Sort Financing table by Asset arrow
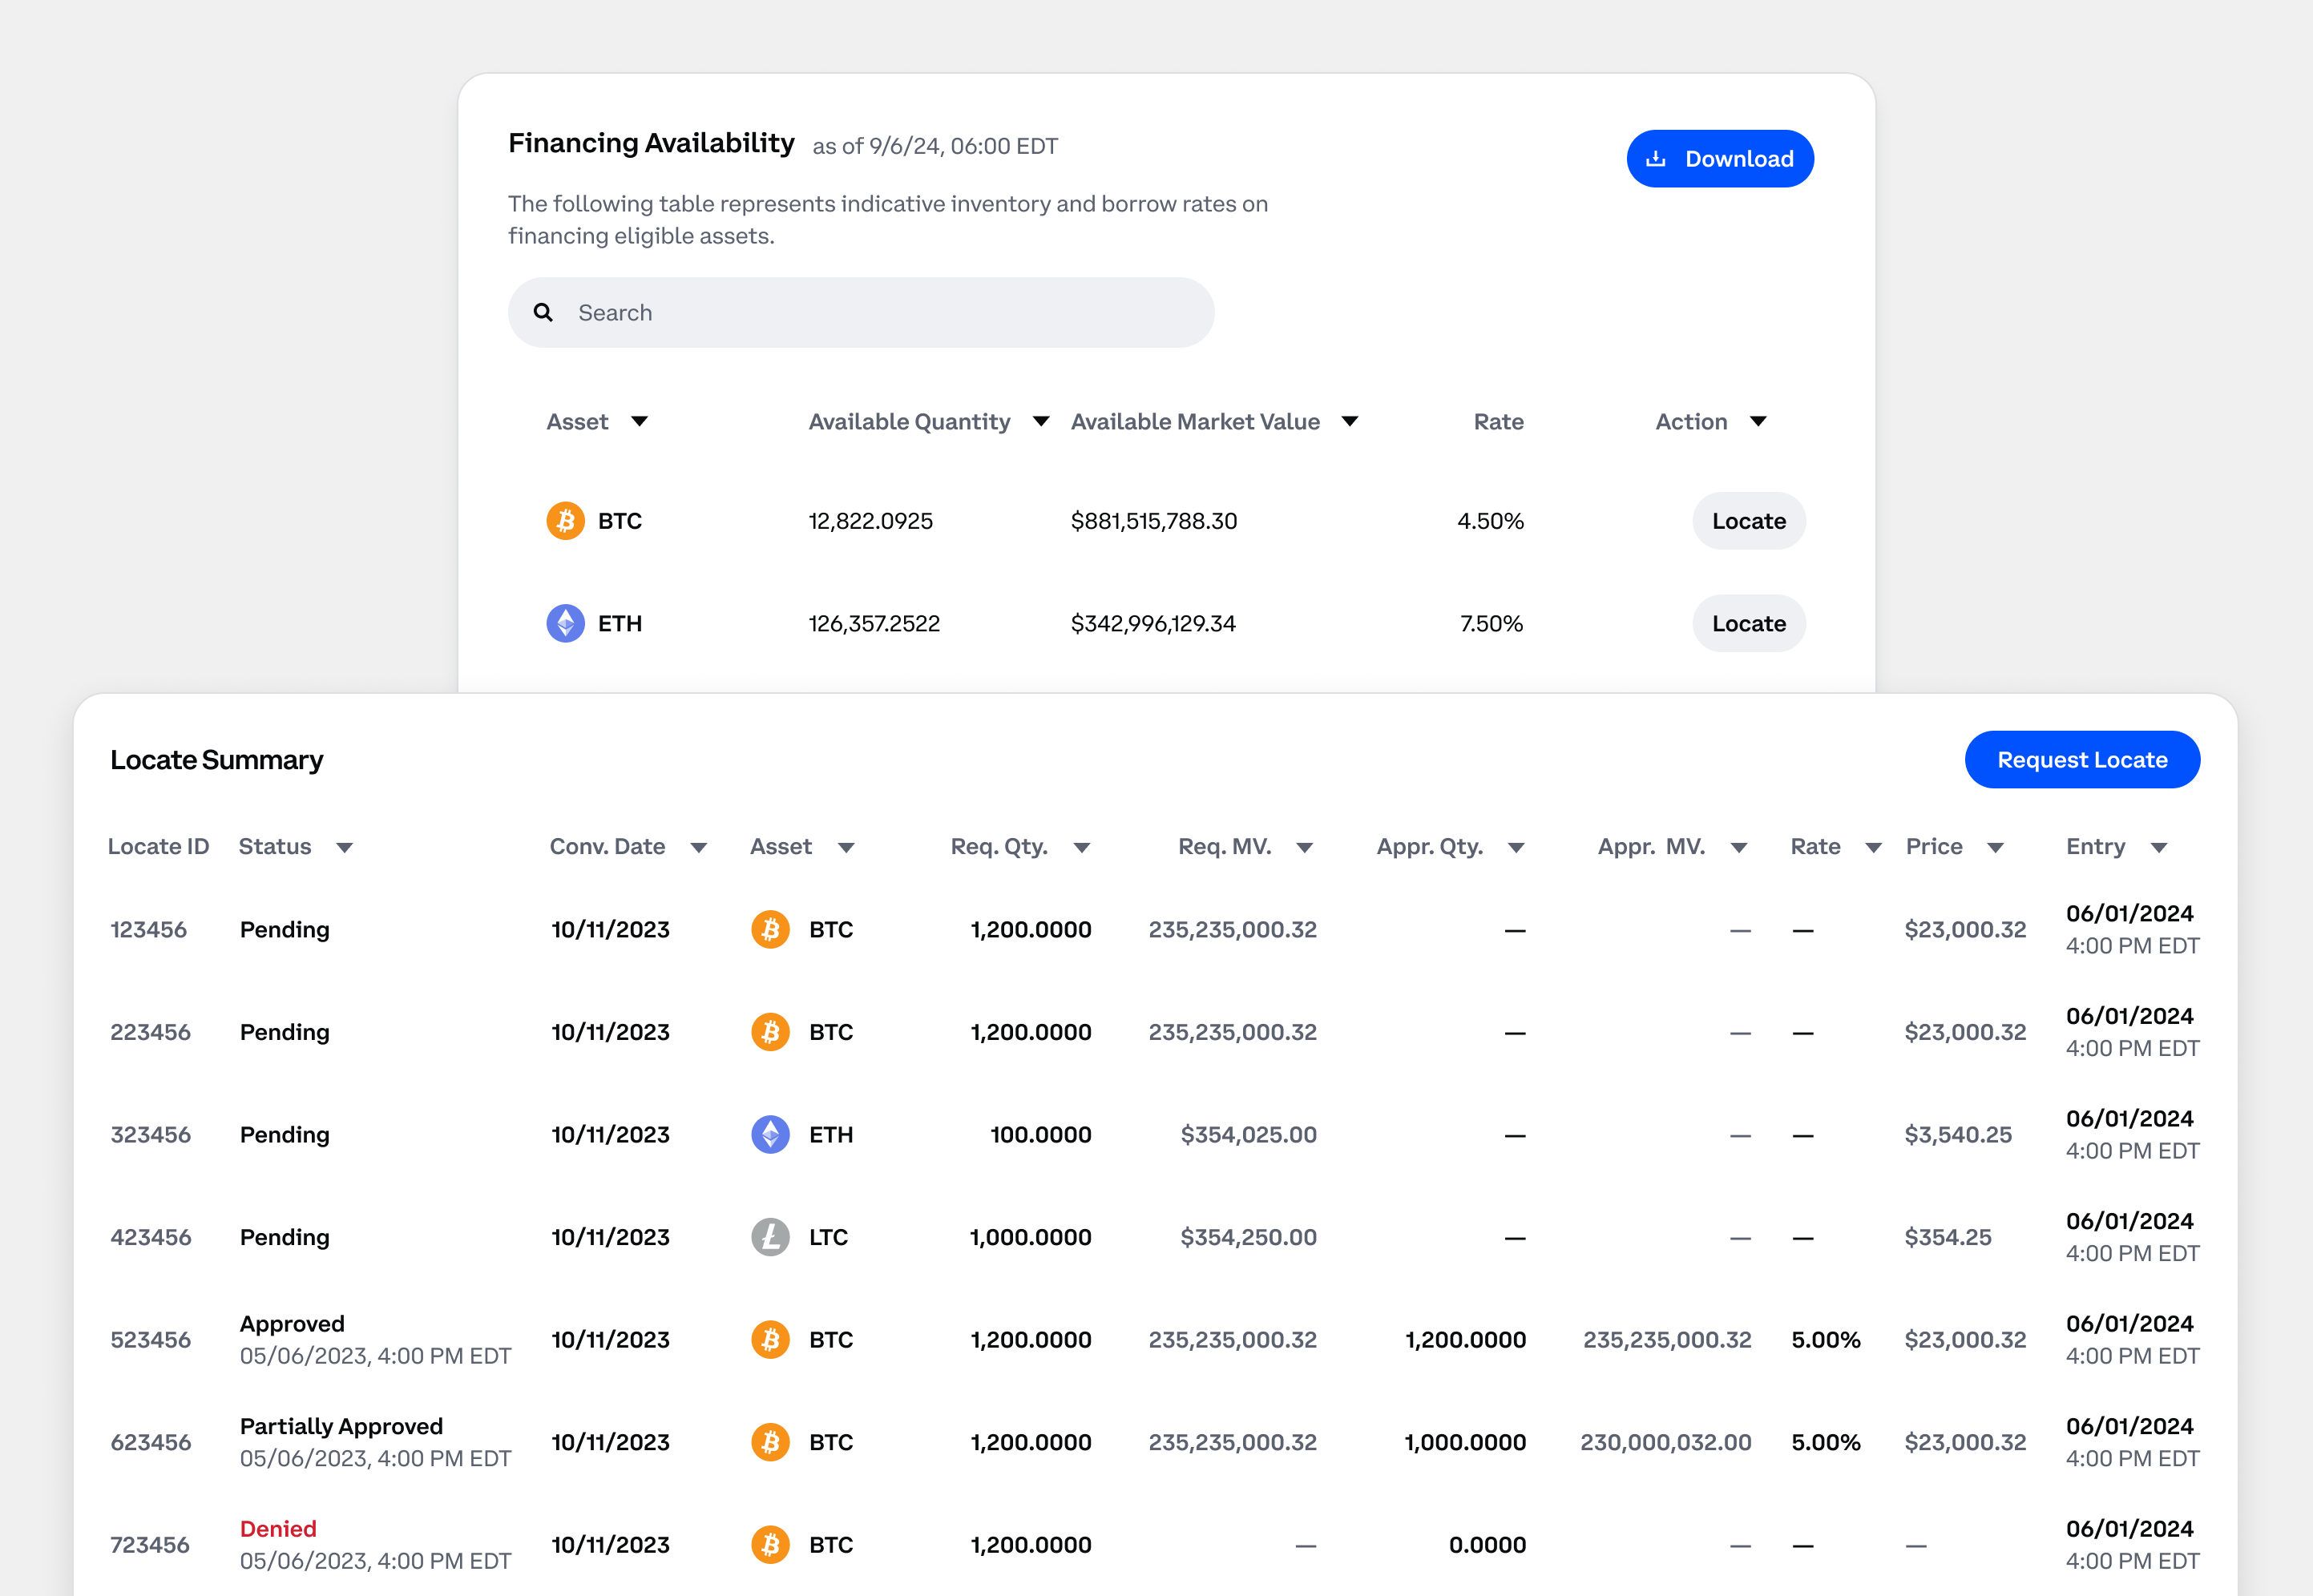Viewport: 2313px width, 1596px height. click(x=640, y=422)
